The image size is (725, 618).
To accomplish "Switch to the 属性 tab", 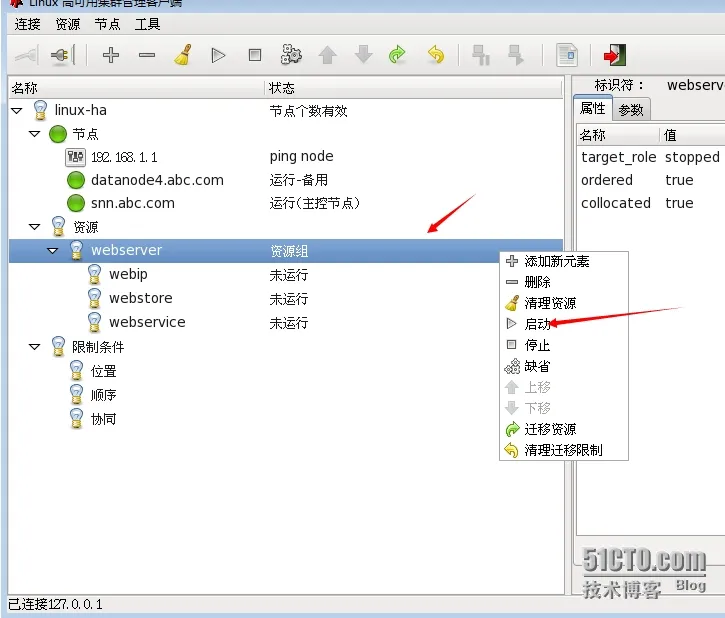I will (593, 109).
